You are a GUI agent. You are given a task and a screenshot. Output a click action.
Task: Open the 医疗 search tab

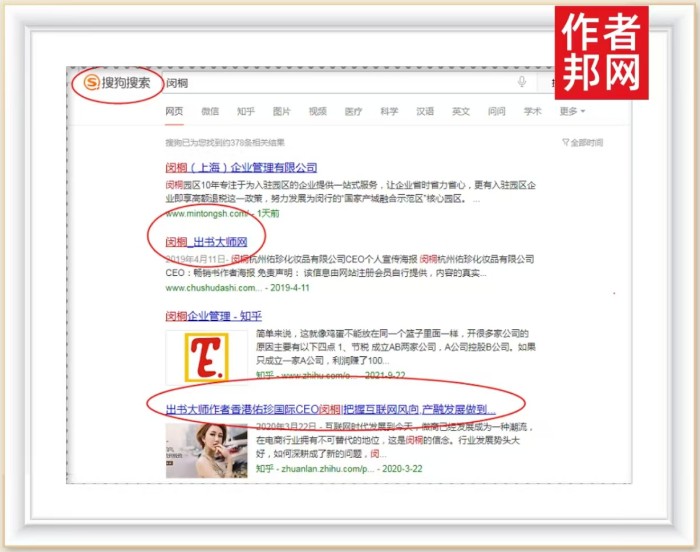point(353,112)
